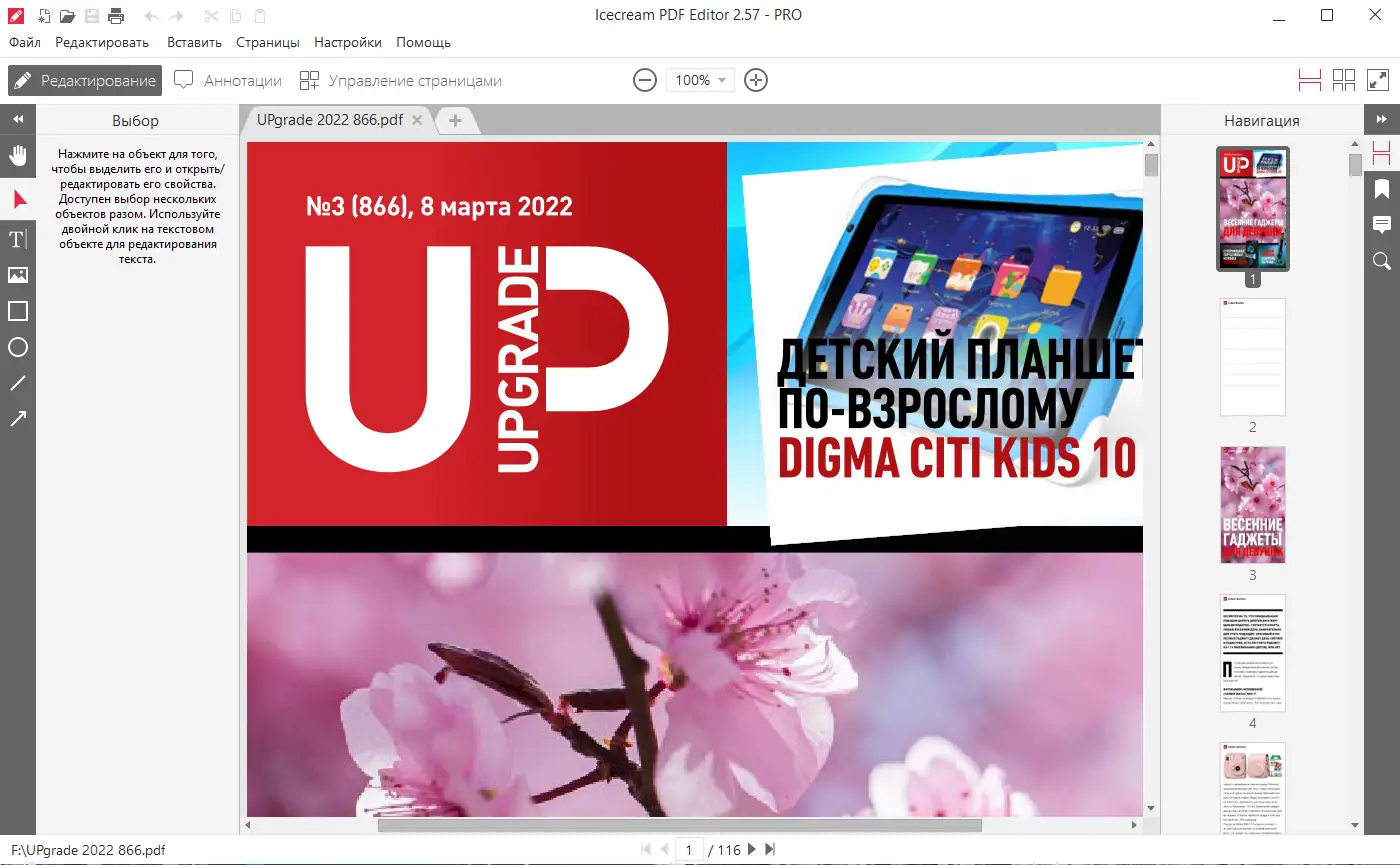Screen dimensions: 1400x865
Task: Switch to page grid view mode
Action: [x=1344, y=80]
